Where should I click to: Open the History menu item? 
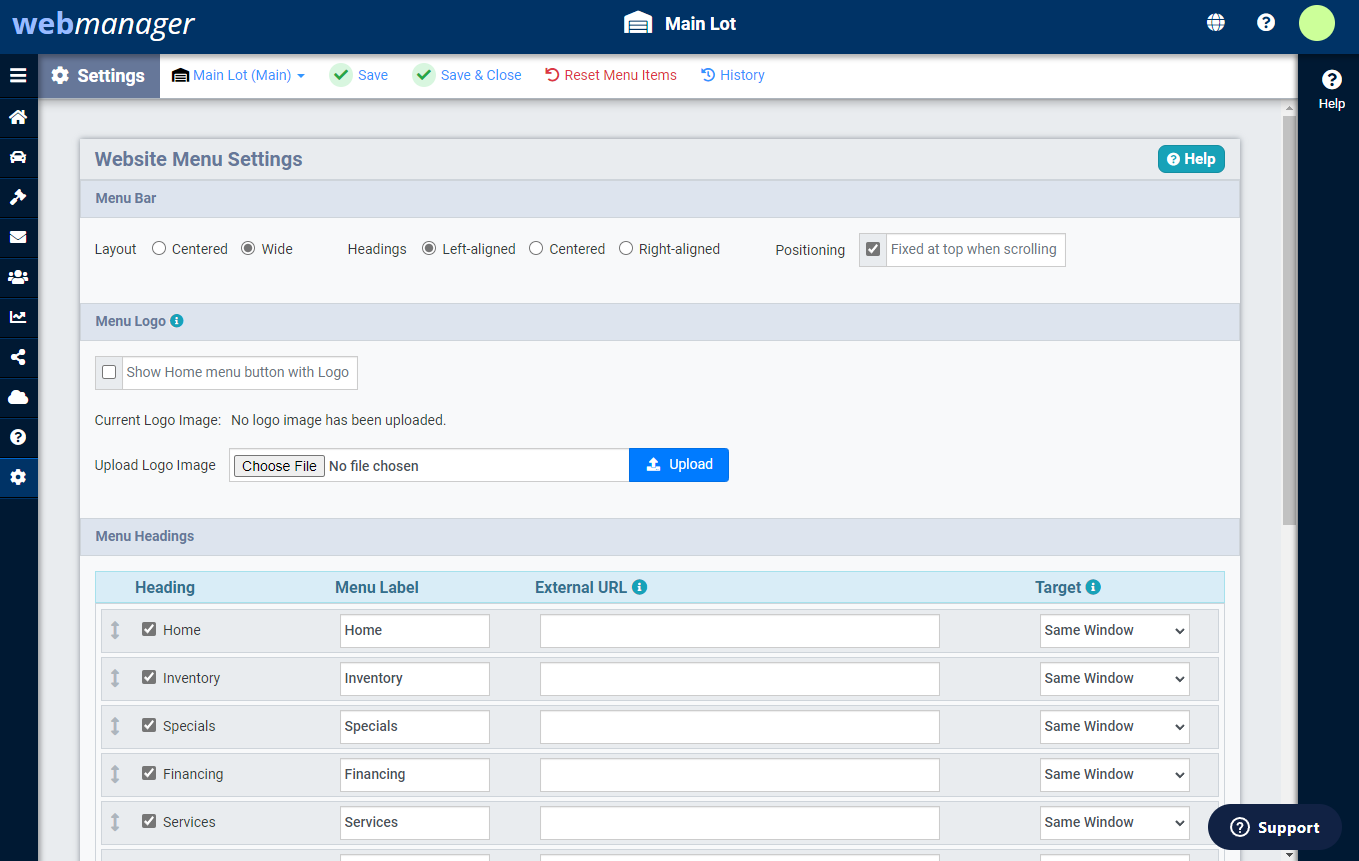click(733, 75)
